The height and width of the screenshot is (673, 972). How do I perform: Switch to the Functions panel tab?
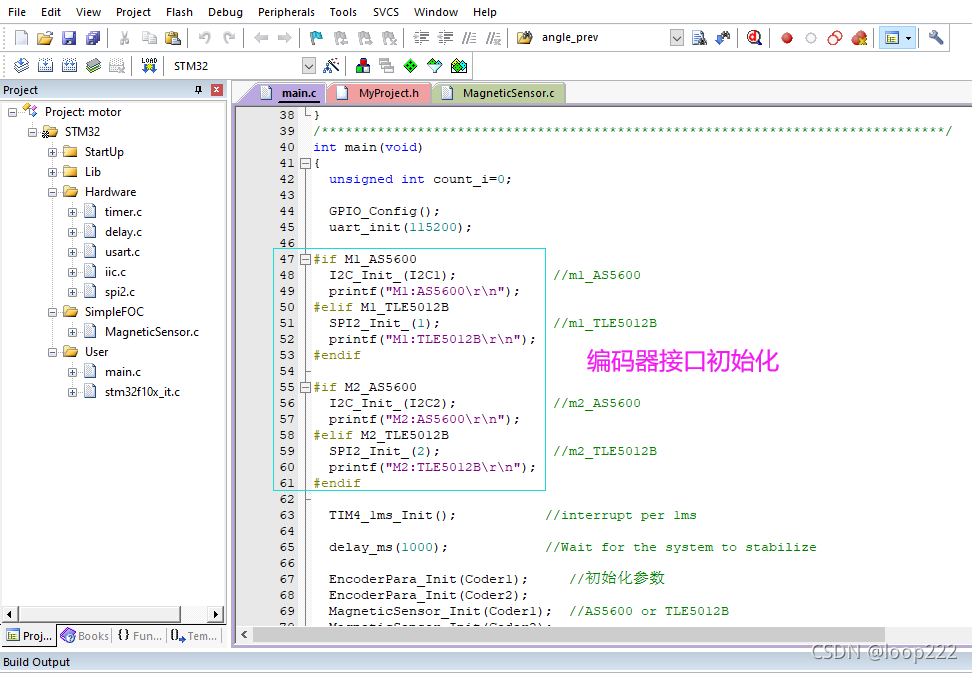coord(139,636)
